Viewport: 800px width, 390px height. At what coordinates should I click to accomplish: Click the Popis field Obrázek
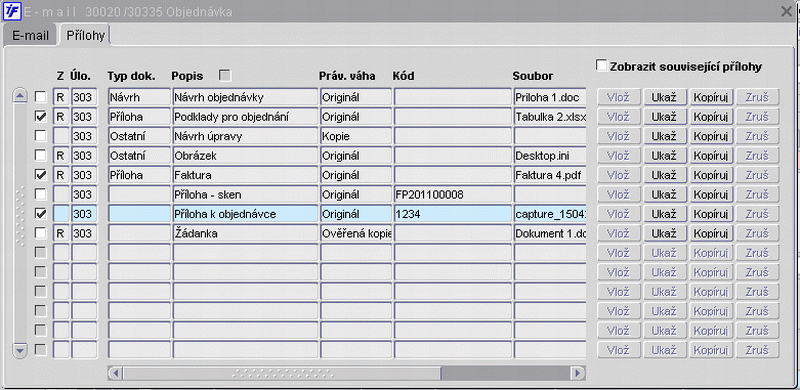(245, 155)
